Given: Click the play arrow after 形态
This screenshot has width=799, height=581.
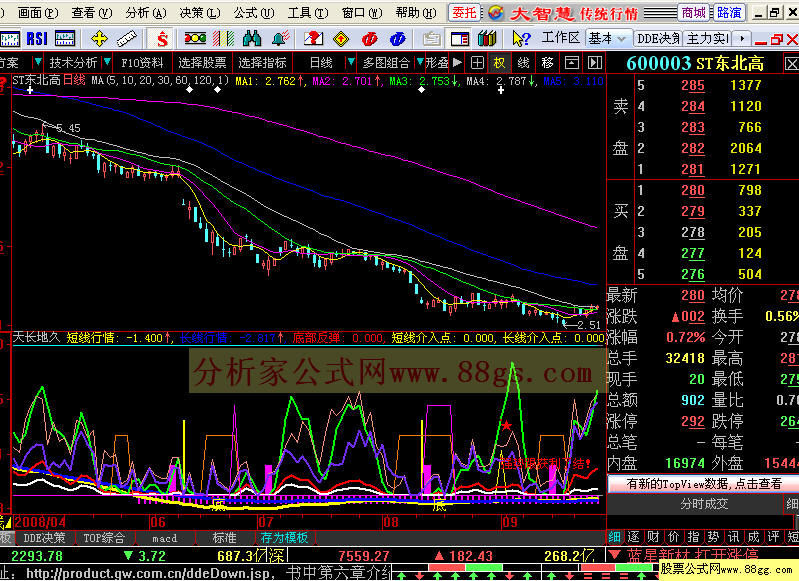Looking at the screenshot, I should 457,63.
